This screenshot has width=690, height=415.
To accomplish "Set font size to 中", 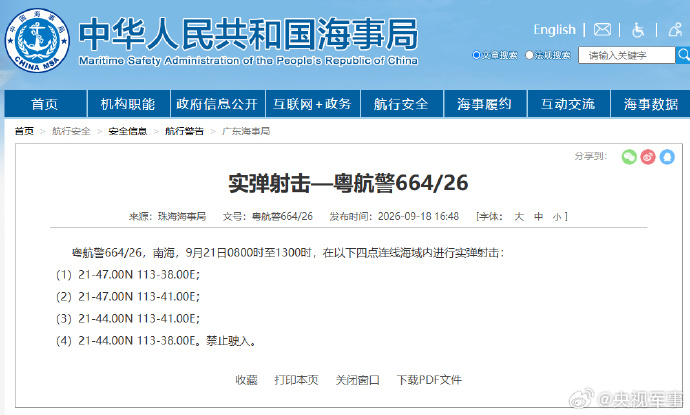I will tap(539, 217).
